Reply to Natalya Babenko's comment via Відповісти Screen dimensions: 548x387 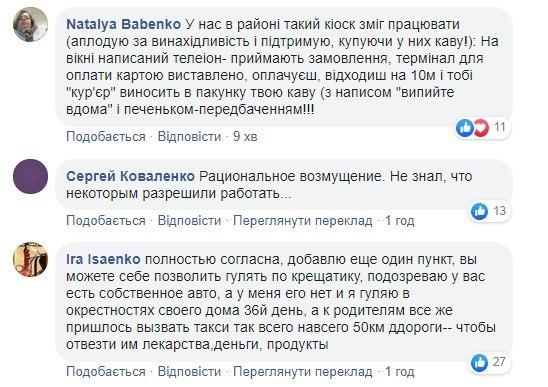click(x=189, y=136)
